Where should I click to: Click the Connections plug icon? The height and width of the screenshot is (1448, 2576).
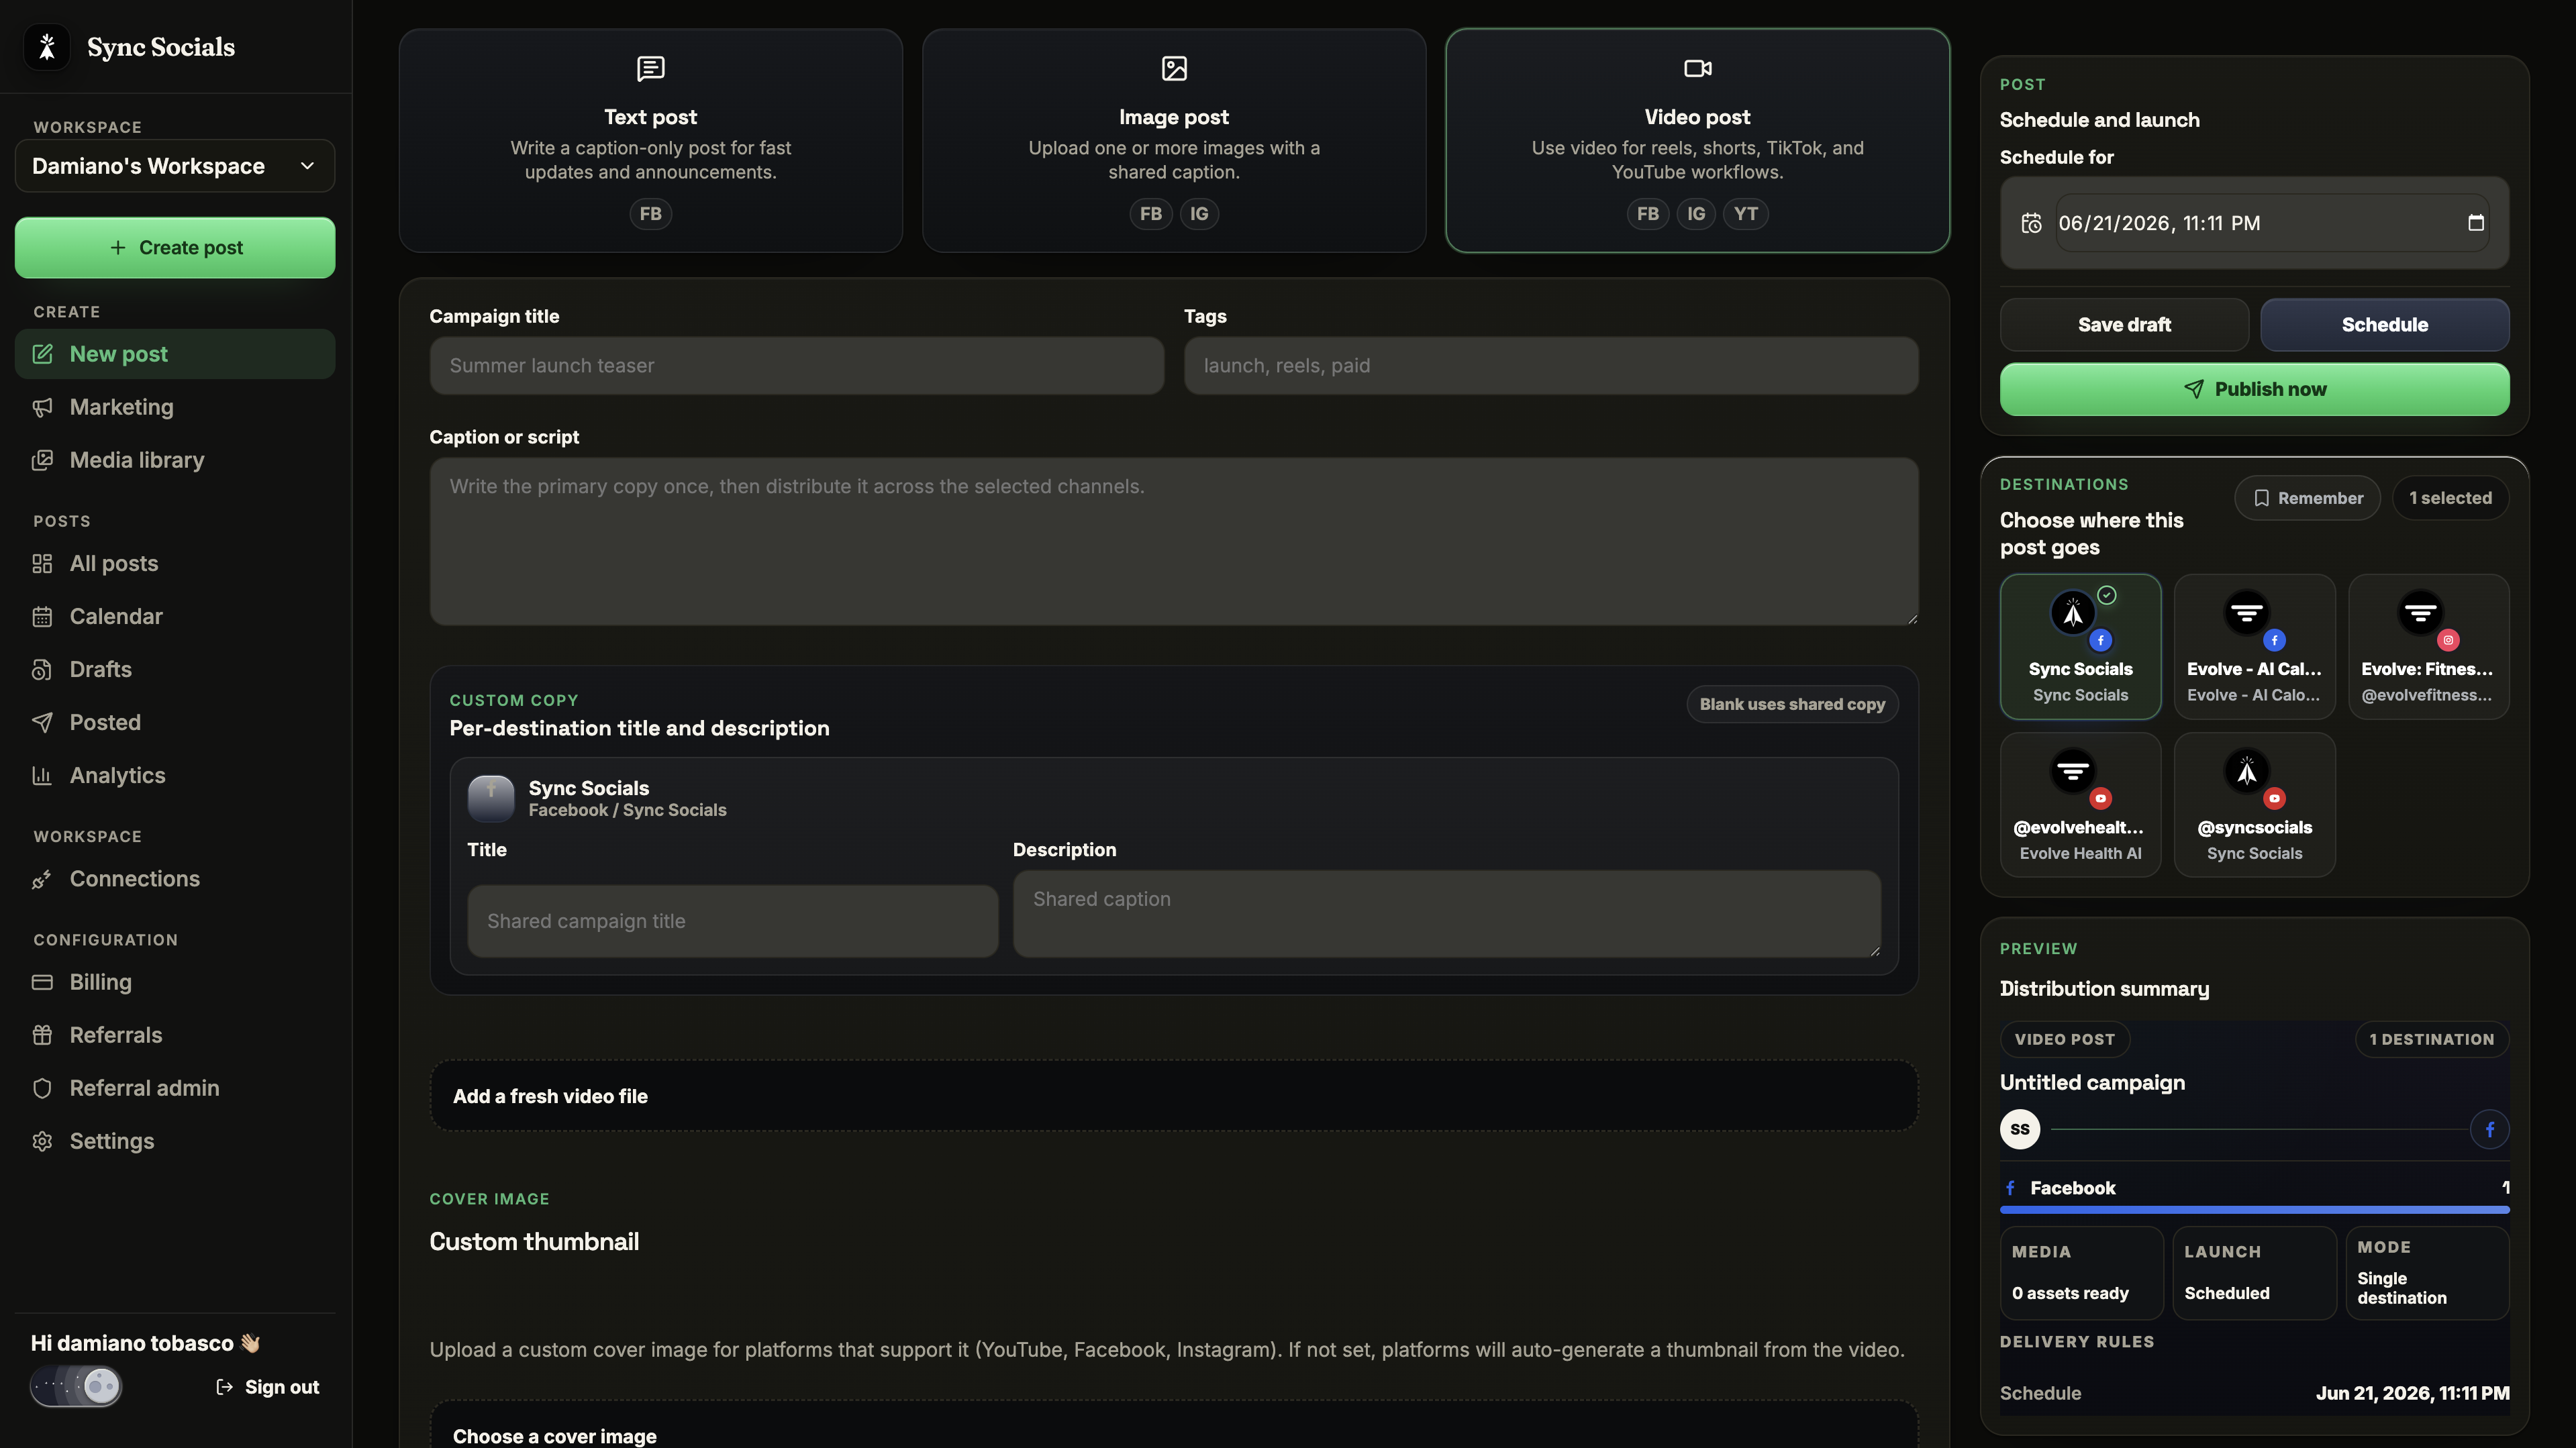tap(42, 879)
